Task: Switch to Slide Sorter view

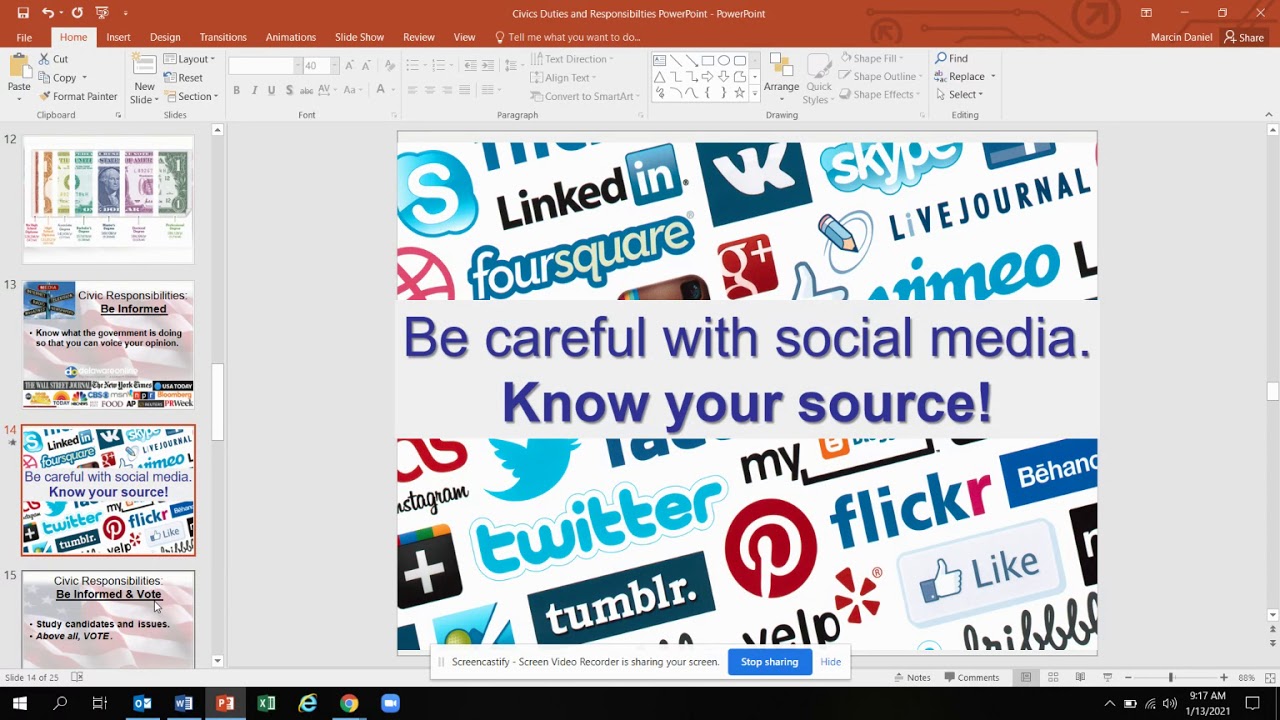Action: coord(1053,677)
